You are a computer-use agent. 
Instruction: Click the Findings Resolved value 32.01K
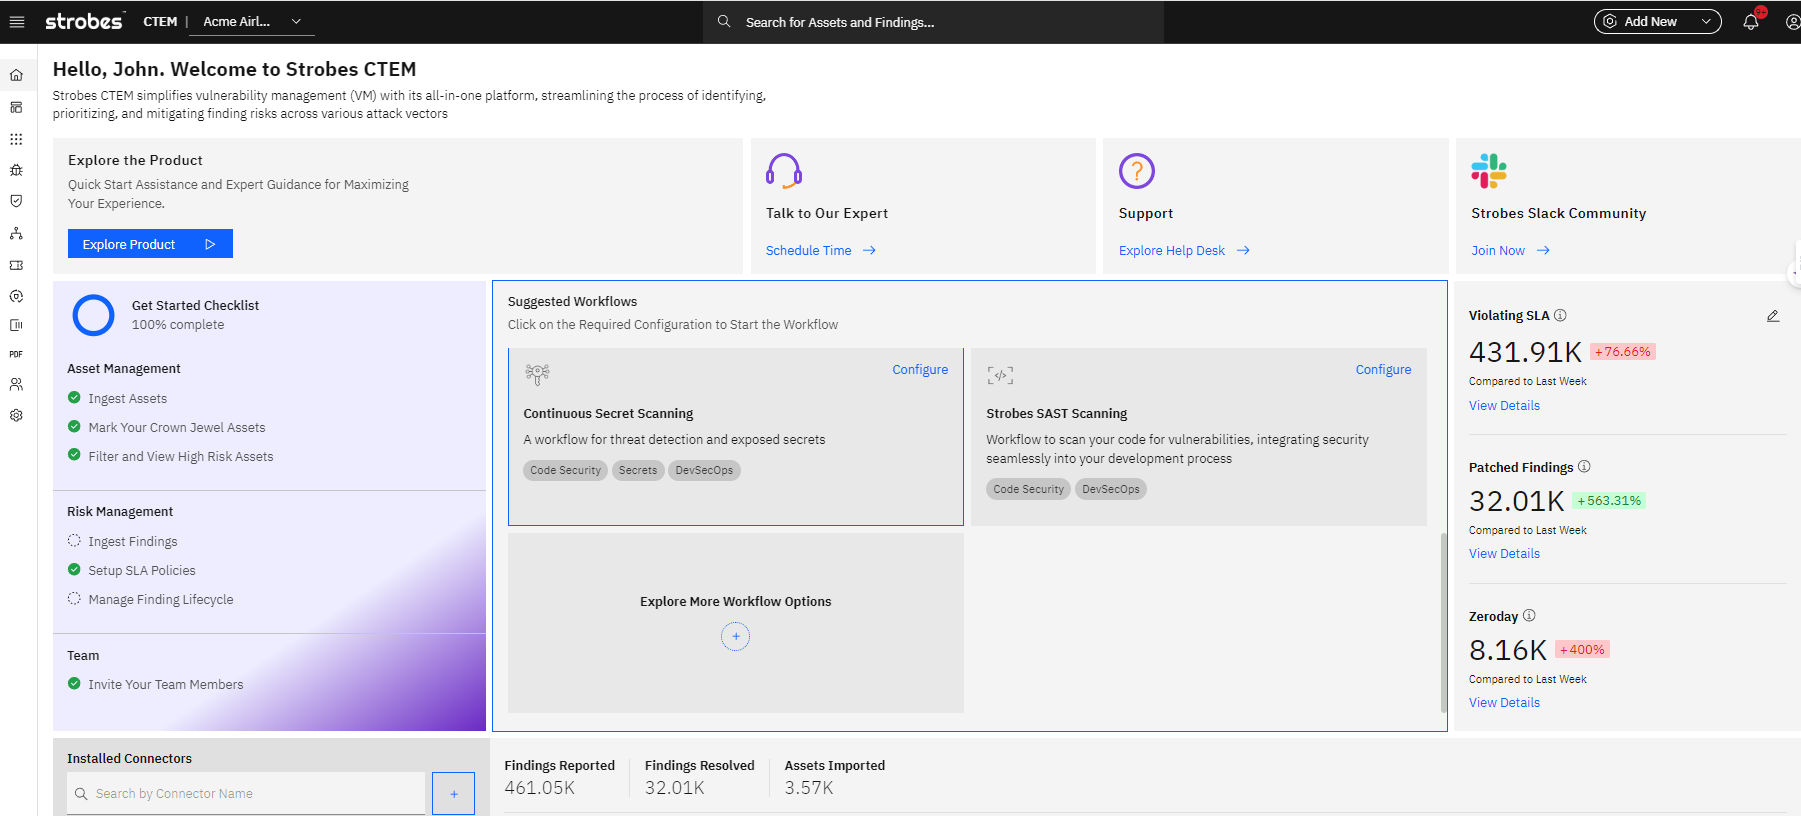click(675, 788)
